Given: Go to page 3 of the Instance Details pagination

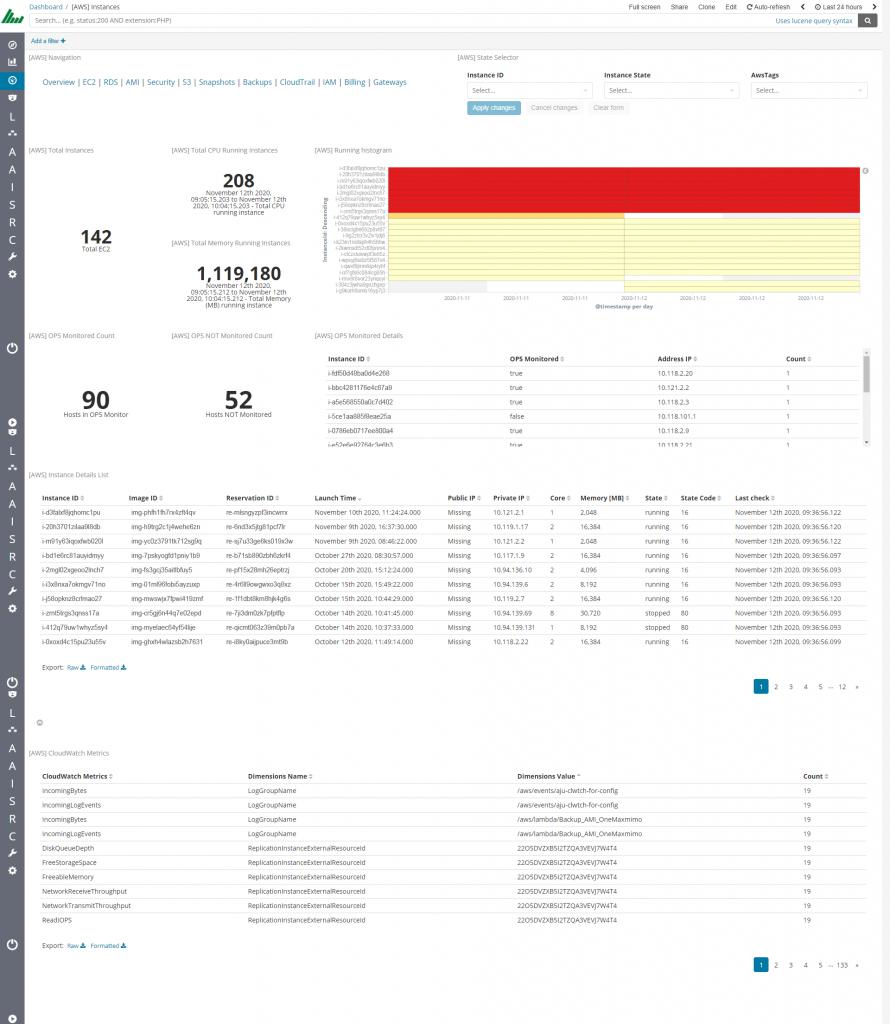Looking at the screenshot, I should click(790, 686).
